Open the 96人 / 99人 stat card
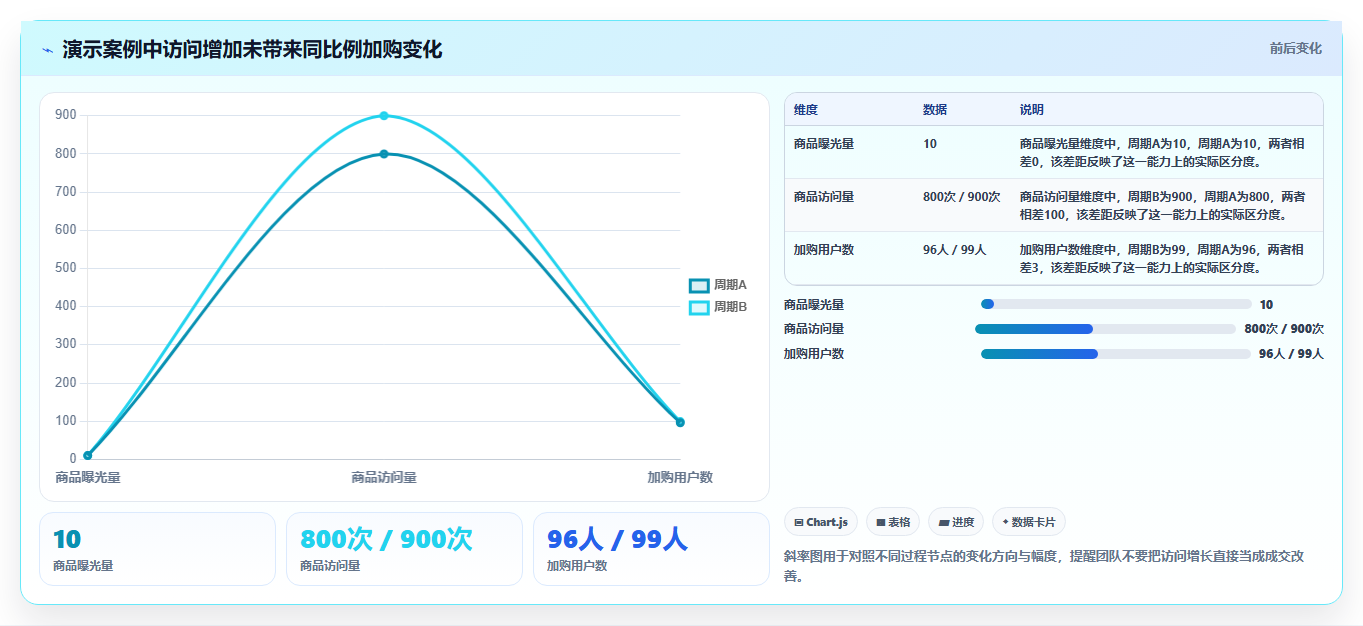The image size is (1363, 626). [651, 549]
